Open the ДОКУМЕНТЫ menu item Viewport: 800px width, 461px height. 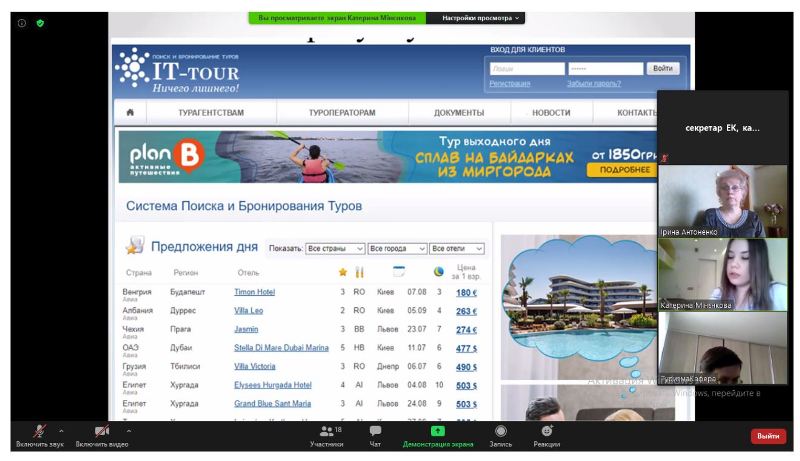pos(459,113)
